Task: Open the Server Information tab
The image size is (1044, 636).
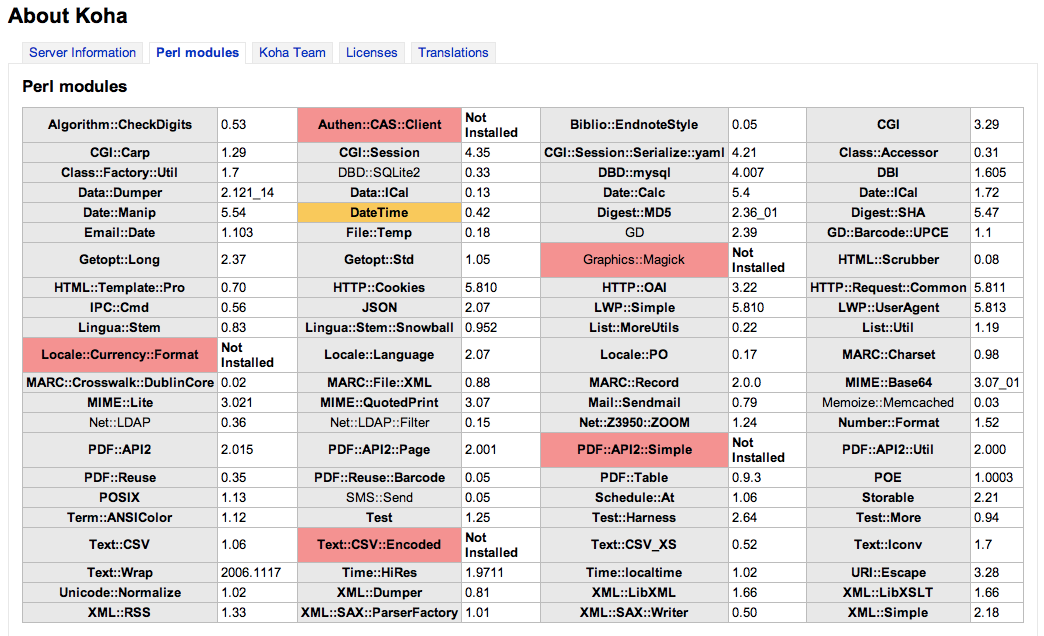Action: pos(82,53)
